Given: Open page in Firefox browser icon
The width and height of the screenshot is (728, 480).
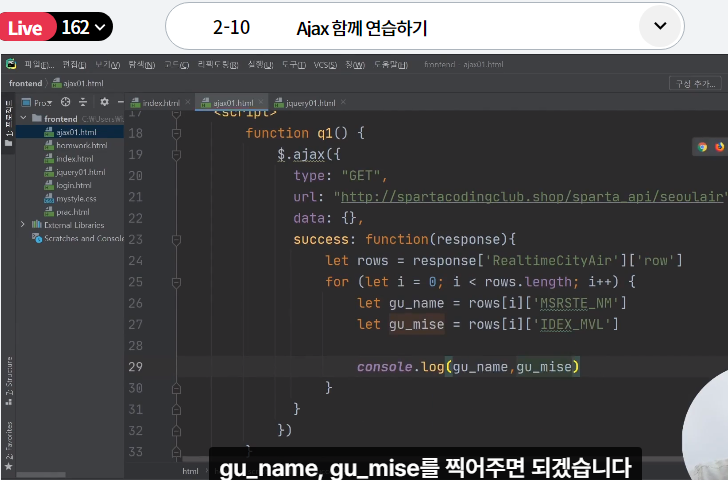Looking at the screenshot, I should point(720,147).
